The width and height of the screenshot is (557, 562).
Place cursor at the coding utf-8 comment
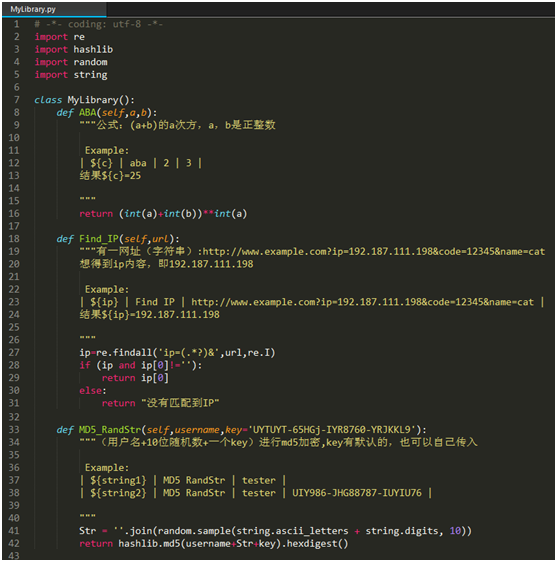click(99, 24)
